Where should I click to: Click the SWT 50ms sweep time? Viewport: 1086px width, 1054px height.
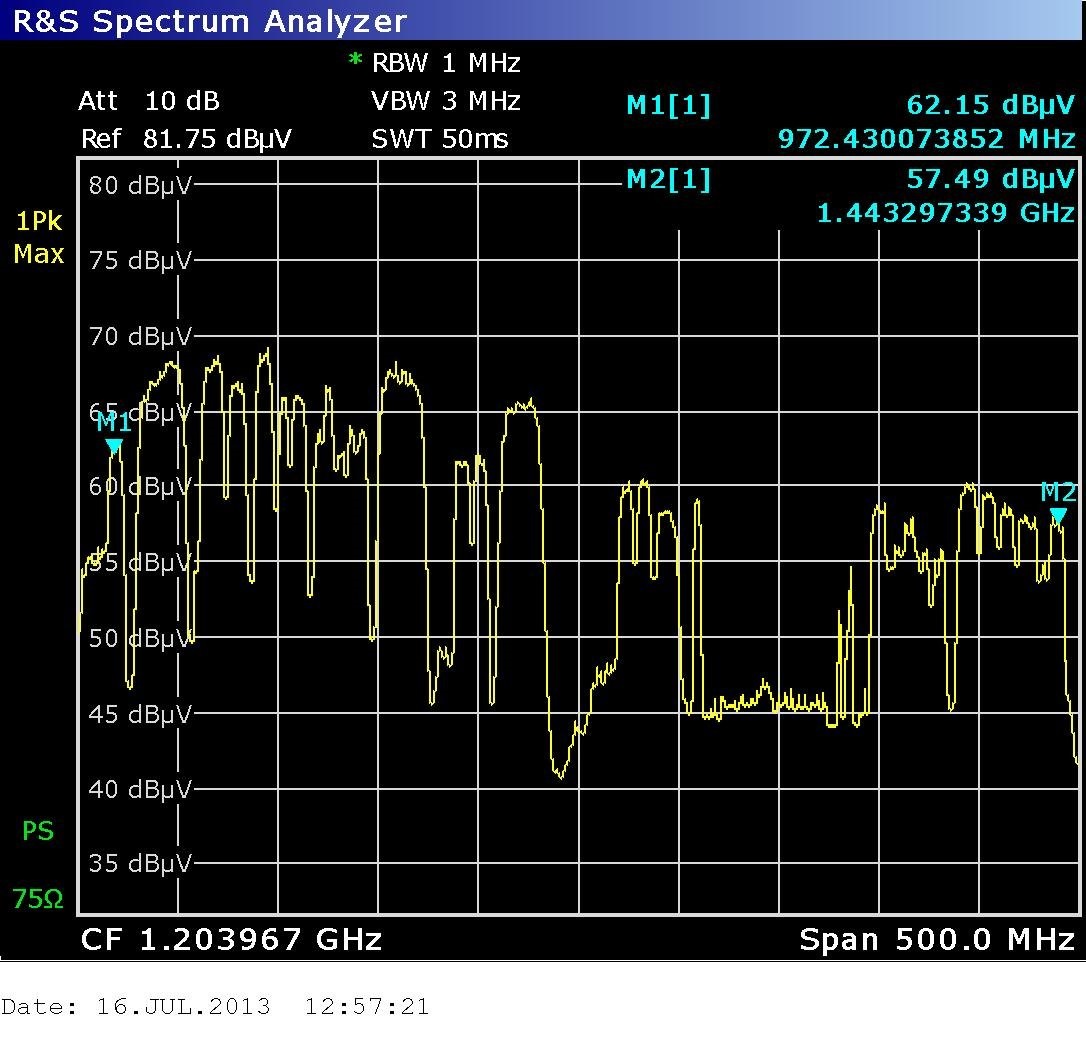pyautogui.click(x=440, y=139)
